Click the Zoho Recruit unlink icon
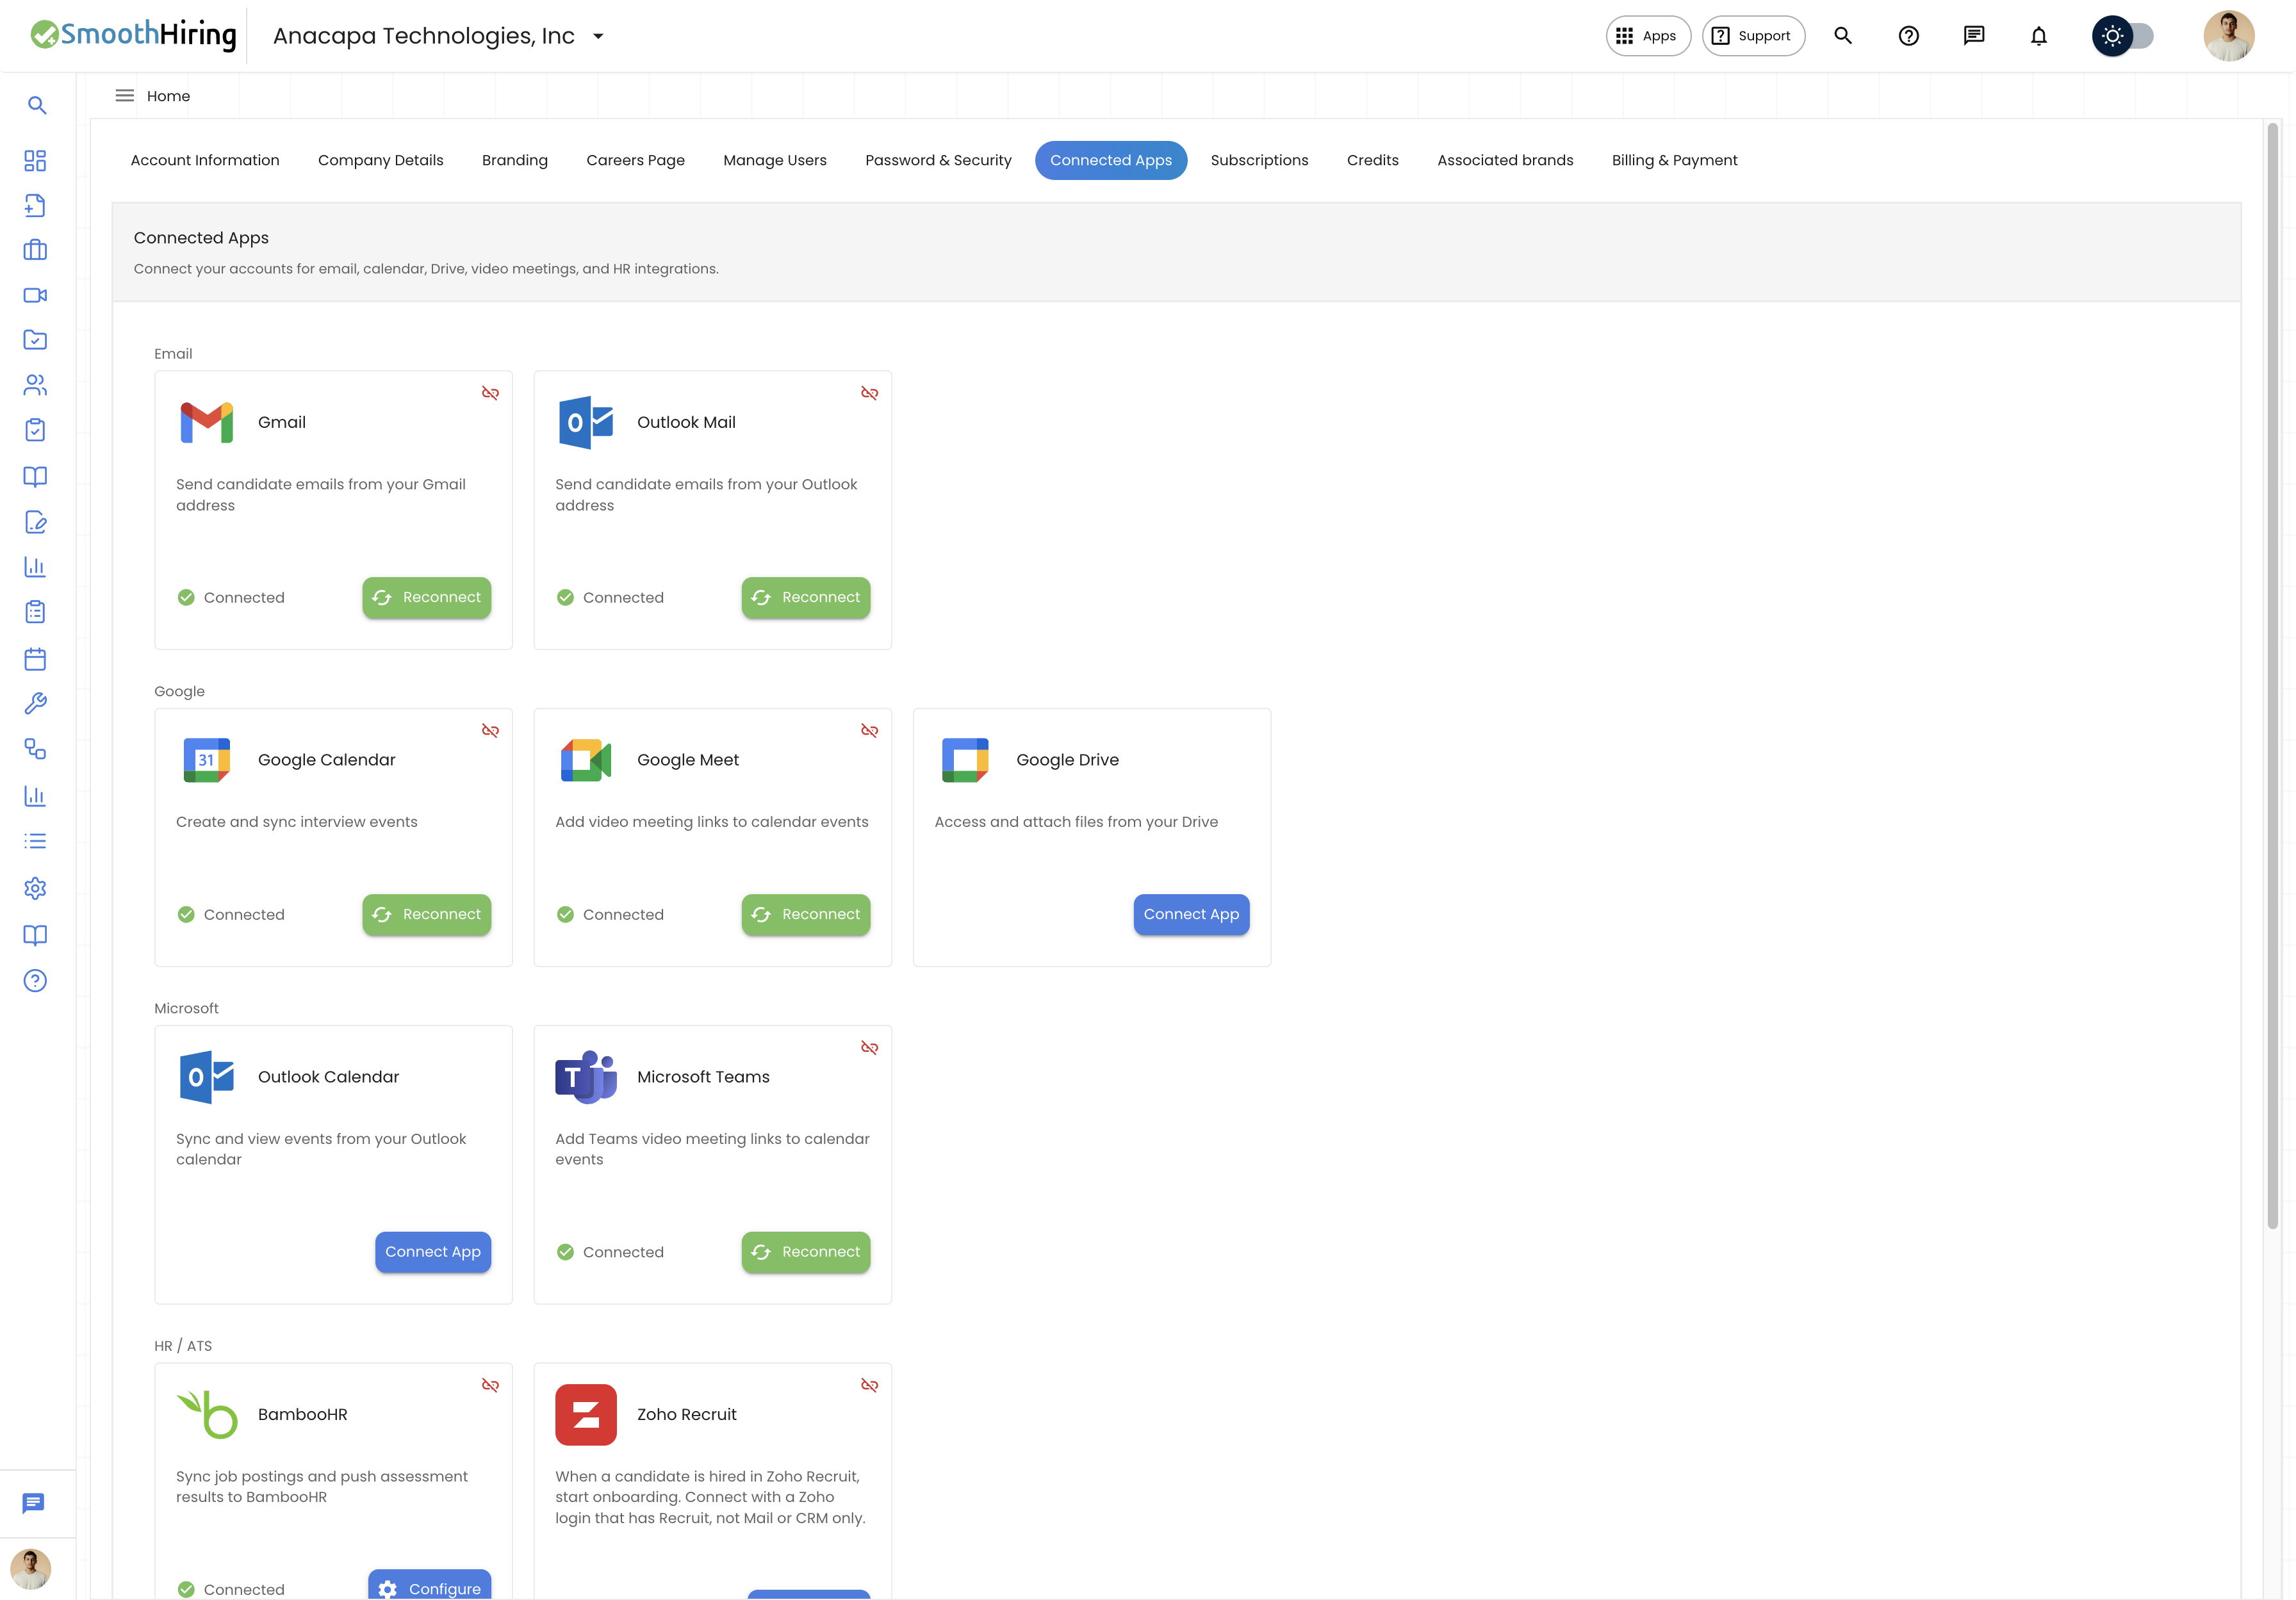The image size is (2296, 1600). (x=869, y=1385)
